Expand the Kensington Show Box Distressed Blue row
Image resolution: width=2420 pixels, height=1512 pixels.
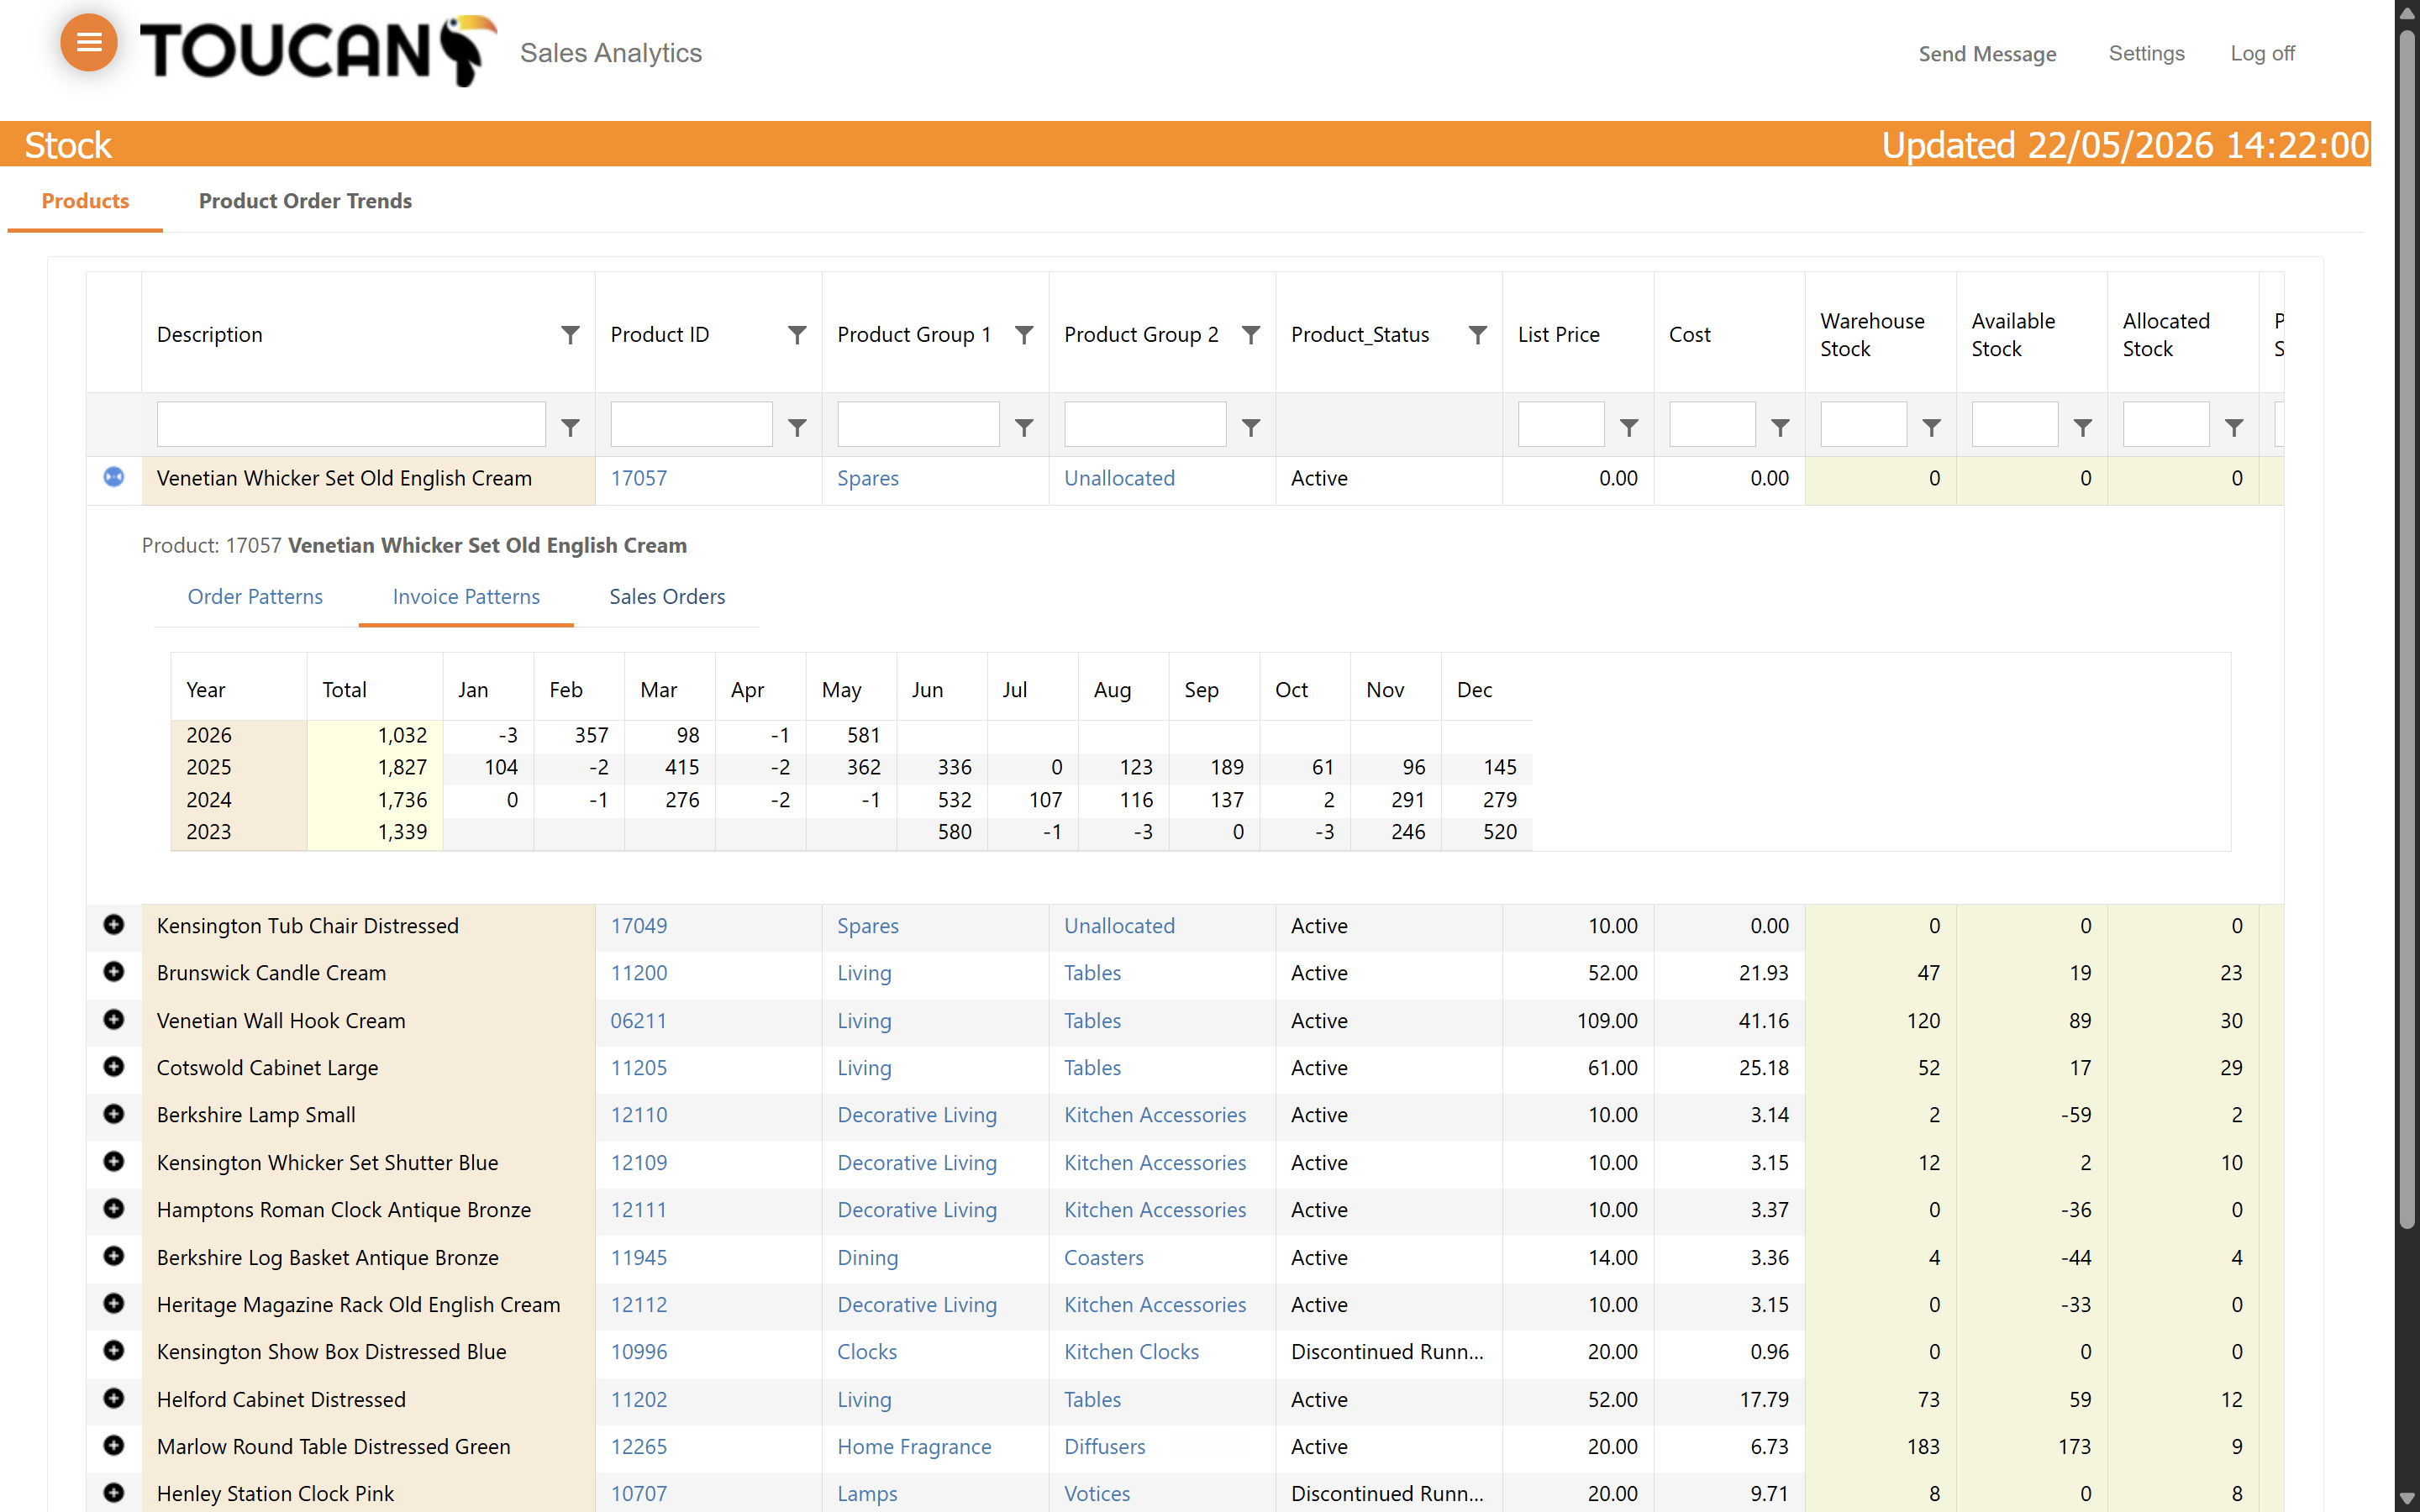click(x=114, y=1351)
